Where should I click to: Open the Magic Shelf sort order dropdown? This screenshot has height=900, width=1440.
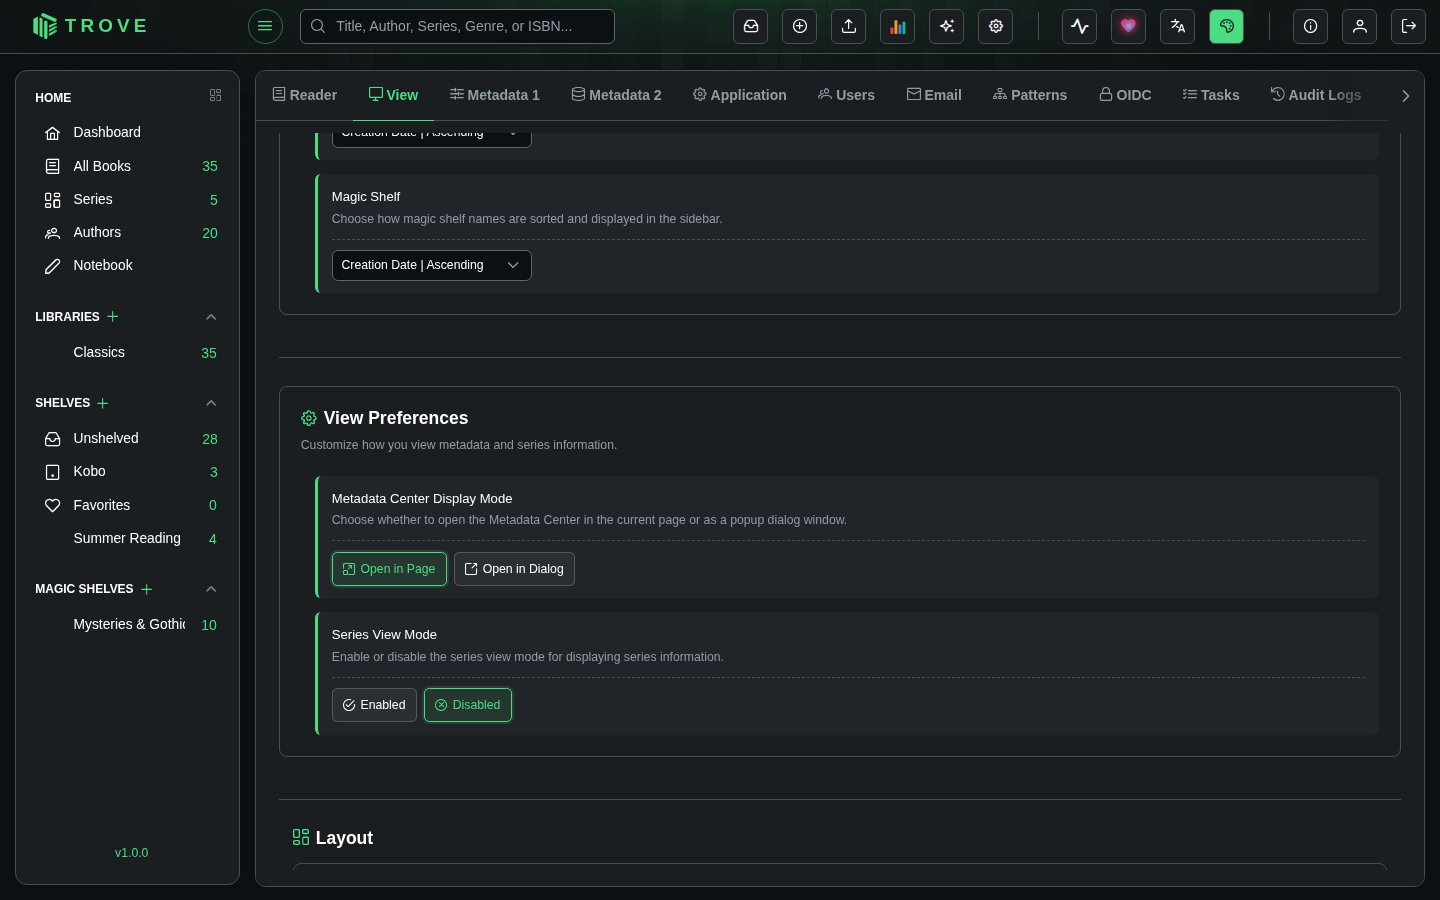point(432,265)
